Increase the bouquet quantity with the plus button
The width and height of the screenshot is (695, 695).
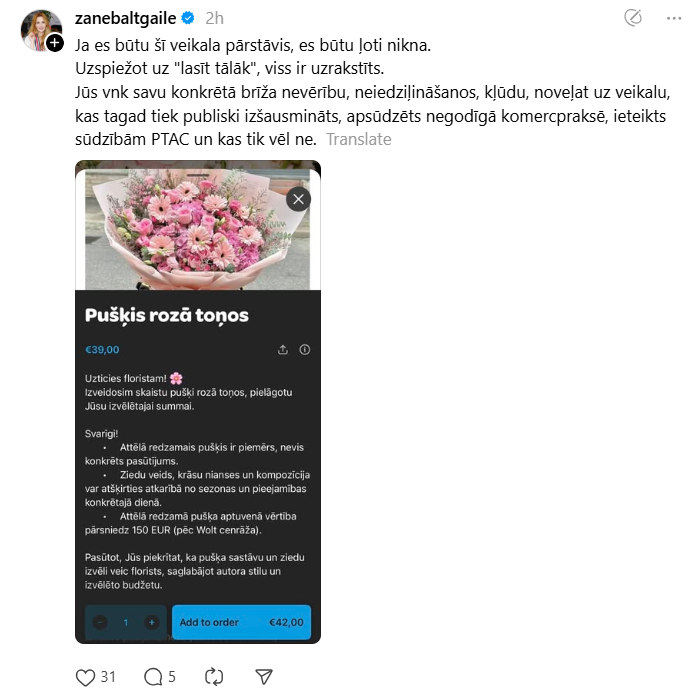[152, 622]
